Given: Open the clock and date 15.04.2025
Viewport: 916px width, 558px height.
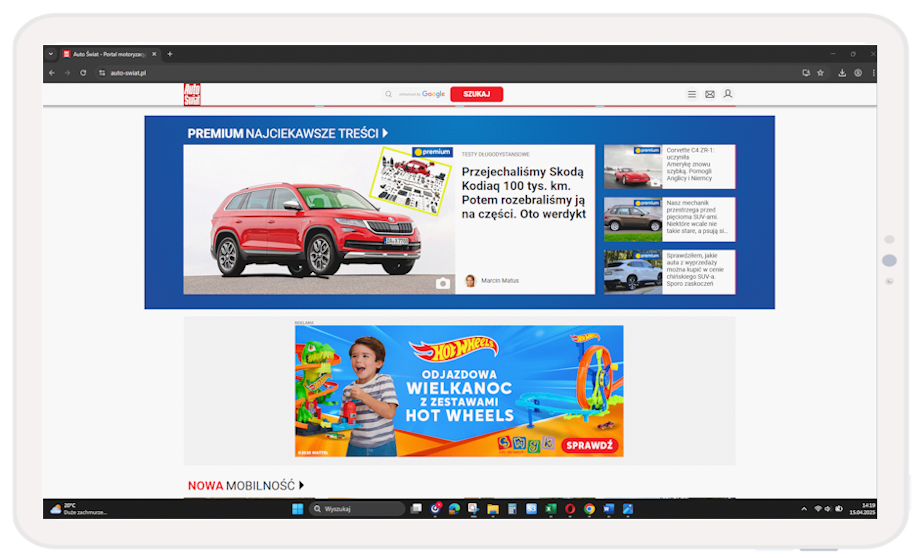Looking at the screenshot, I should click(x=862, y=509).
